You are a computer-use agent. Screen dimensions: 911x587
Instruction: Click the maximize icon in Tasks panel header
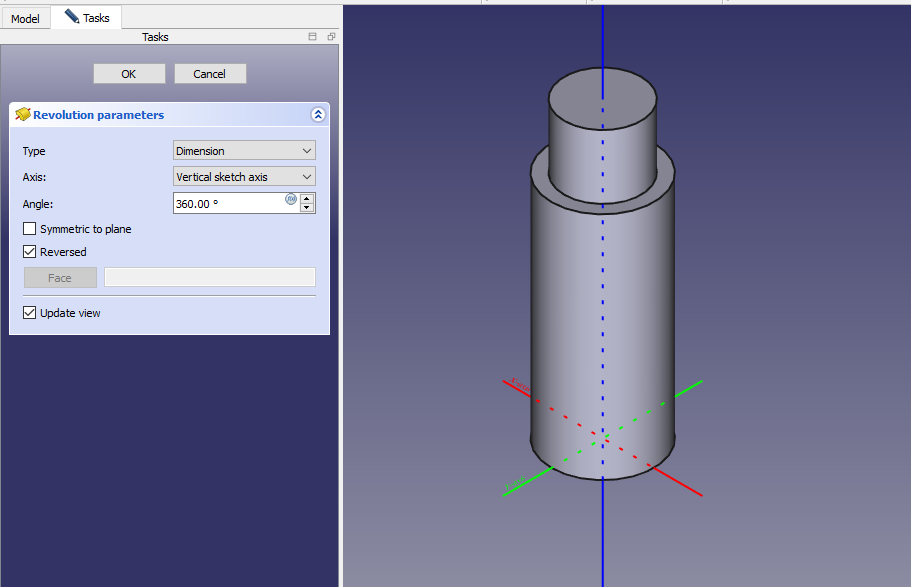coord(312,37)
